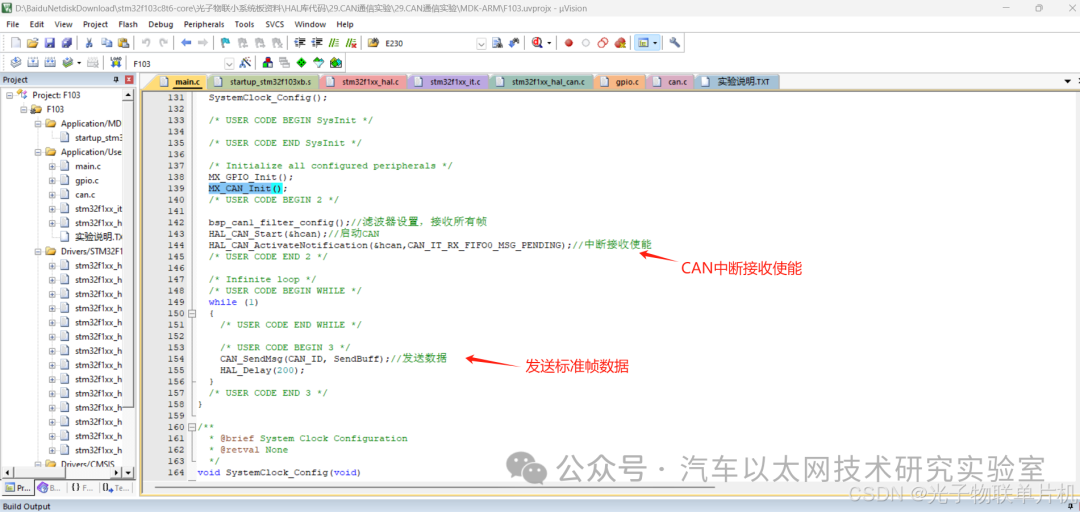Navigate forwards with the right arrow
The image size is (1080, 512).
(202, 43)
